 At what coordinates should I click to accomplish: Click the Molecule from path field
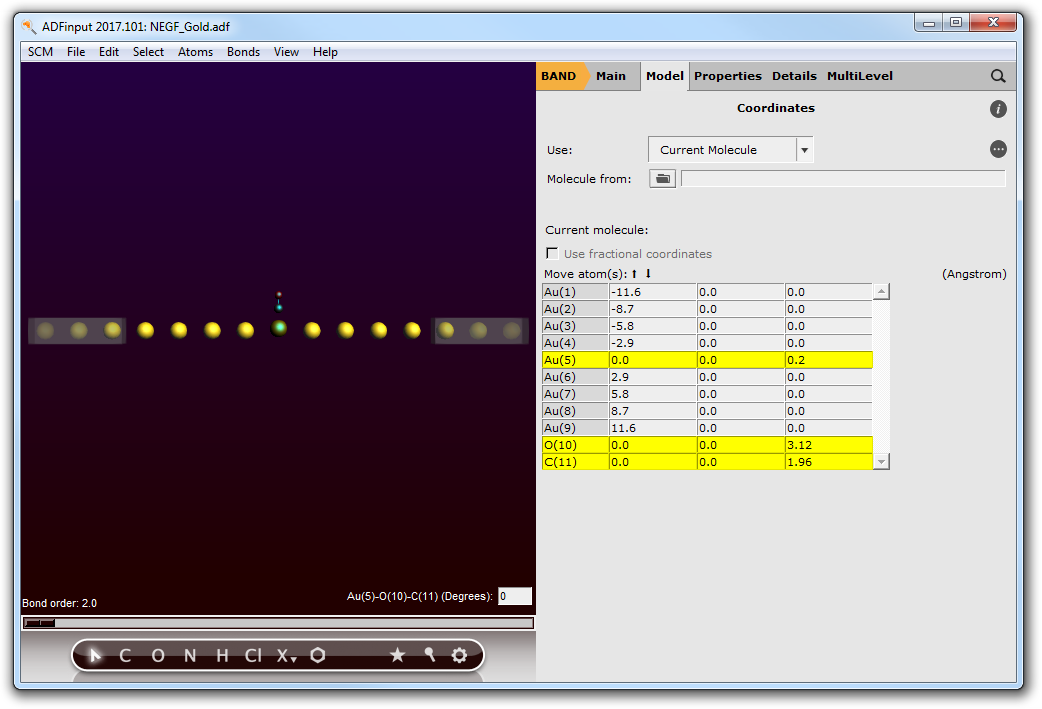(x=843, y=179)
